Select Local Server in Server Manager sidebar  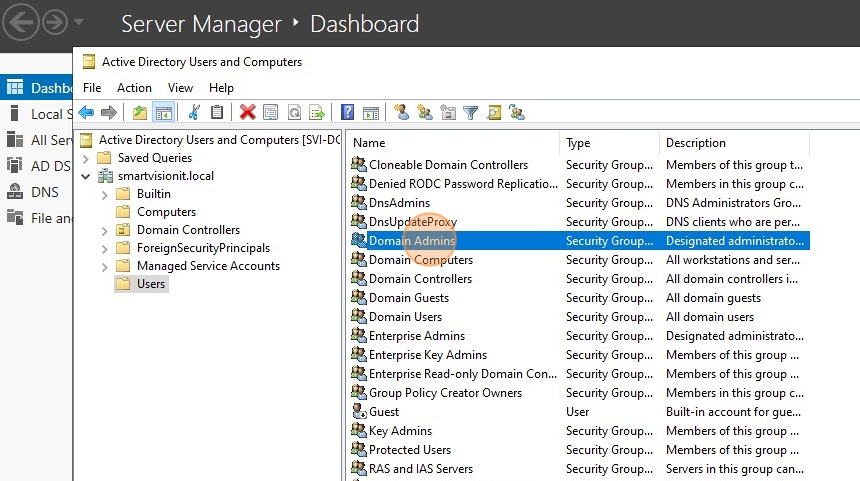point(36,114)
